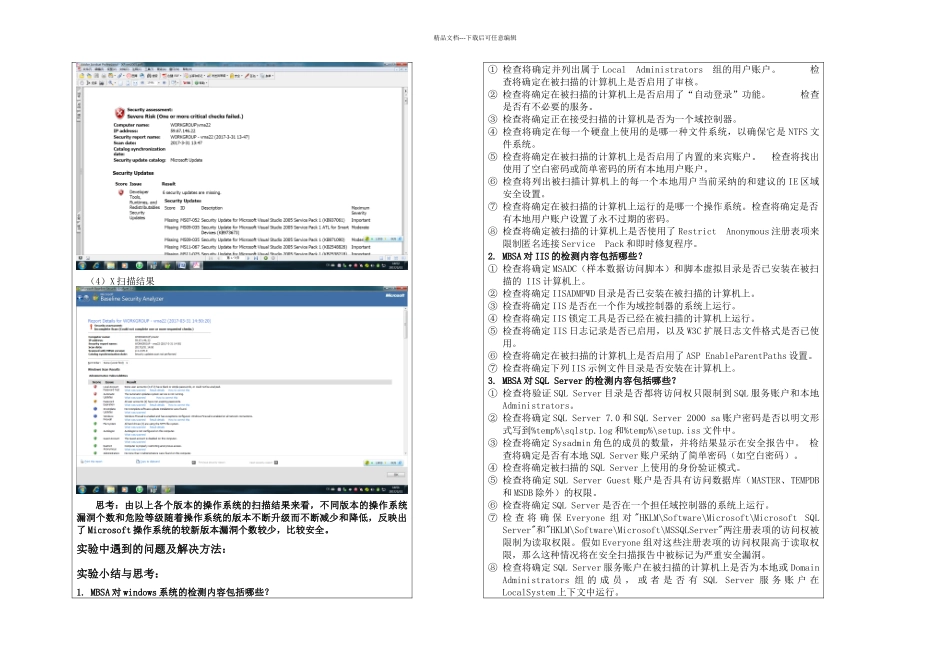Open the Sort Order dropdown in the MBSA report
Image resolution: width=950 pixels, height=672 pixels.
point(116,363)
